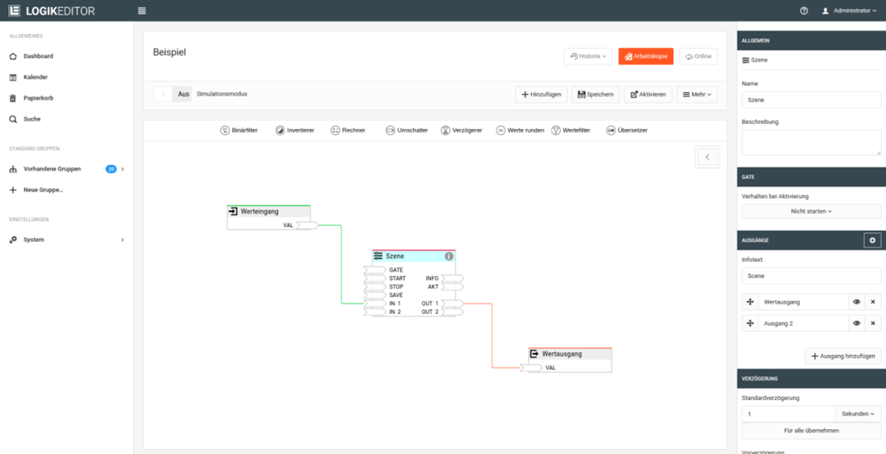Open Kalender in the sidebar
The width and height of the screenshot is (886, 454).
pos(35,77)
